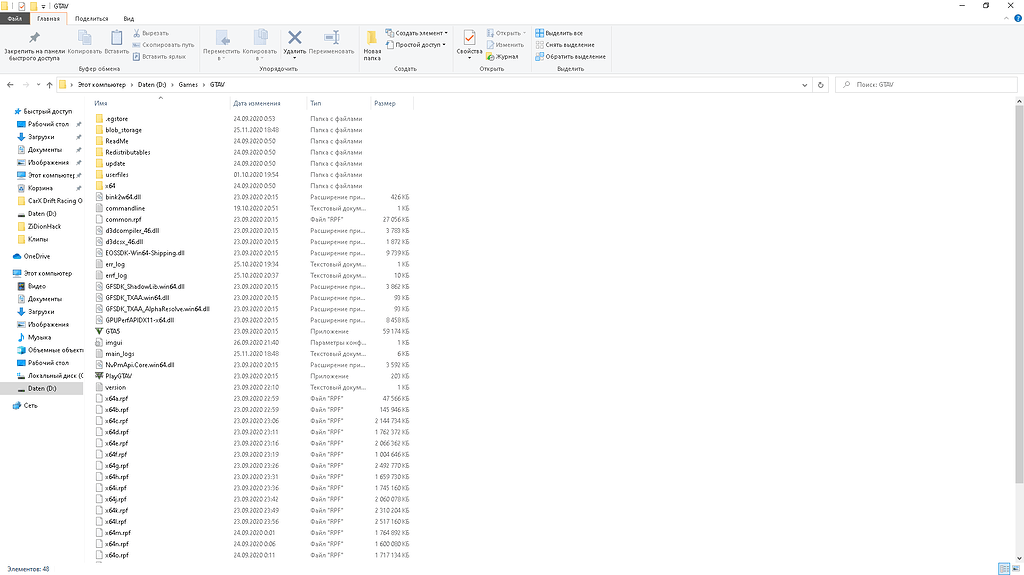
Task: Refresh the current folder view
Action: pos(820,84)
